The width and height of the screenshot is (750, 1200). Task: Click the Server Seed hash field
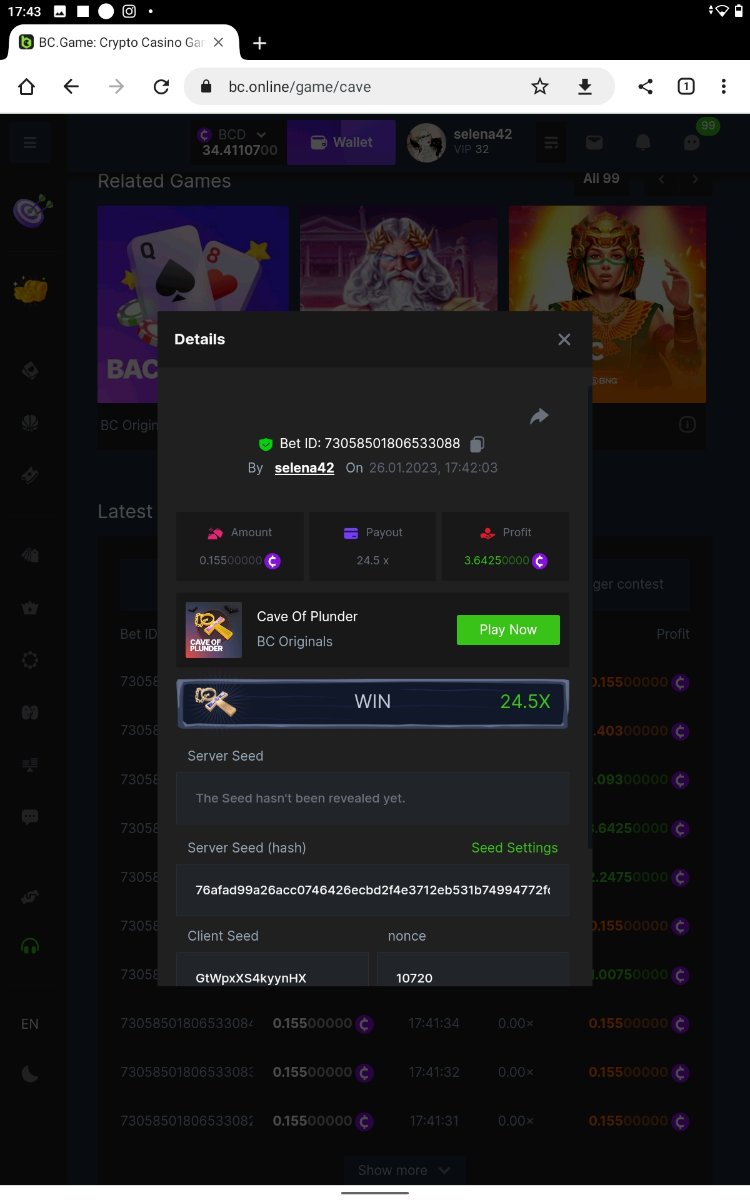coord(373,890)
